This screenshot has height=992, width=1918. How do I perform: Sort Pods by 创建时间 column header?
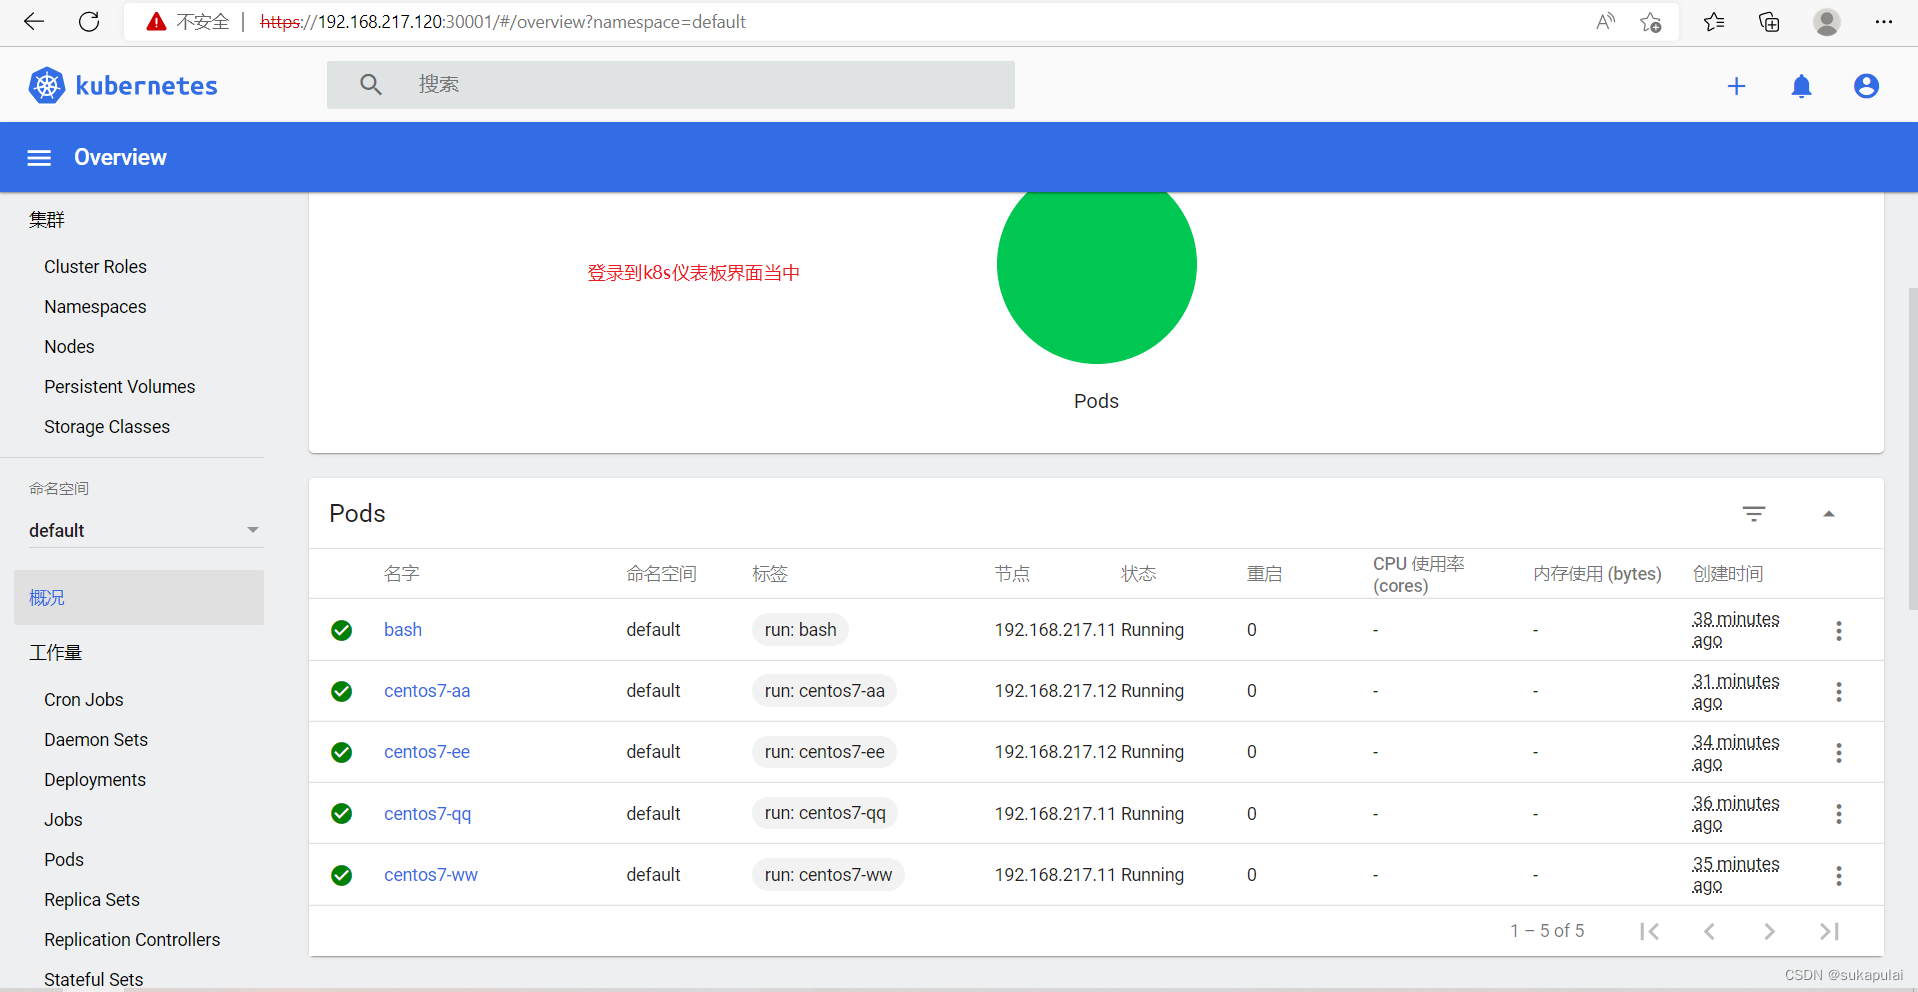[1728, 574]
